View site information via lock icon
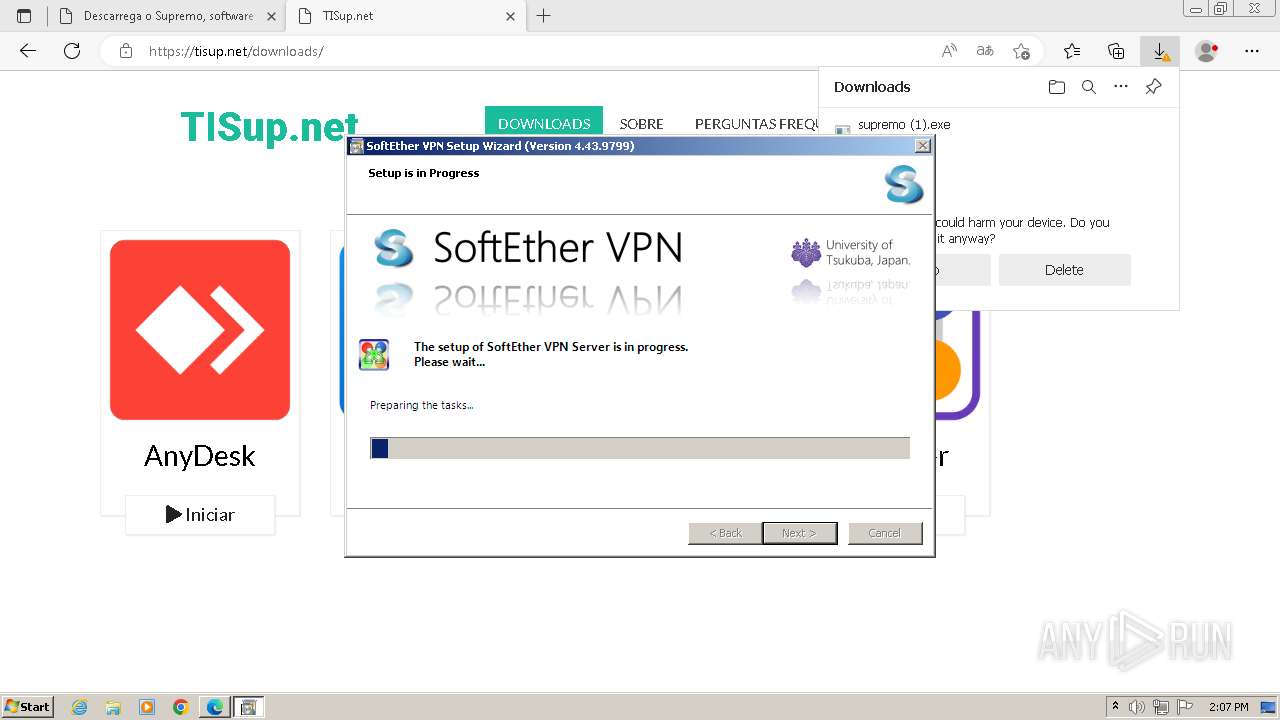The image size is (1280, 720). pyautogui.click(x=126, y=51)
